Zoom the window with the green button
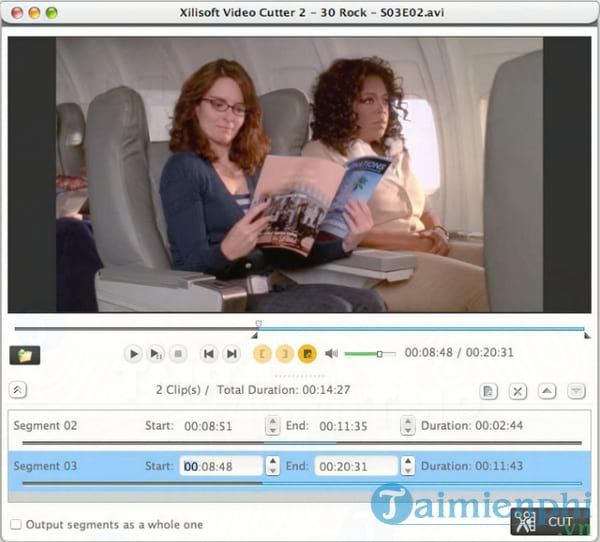 (52, 13)
